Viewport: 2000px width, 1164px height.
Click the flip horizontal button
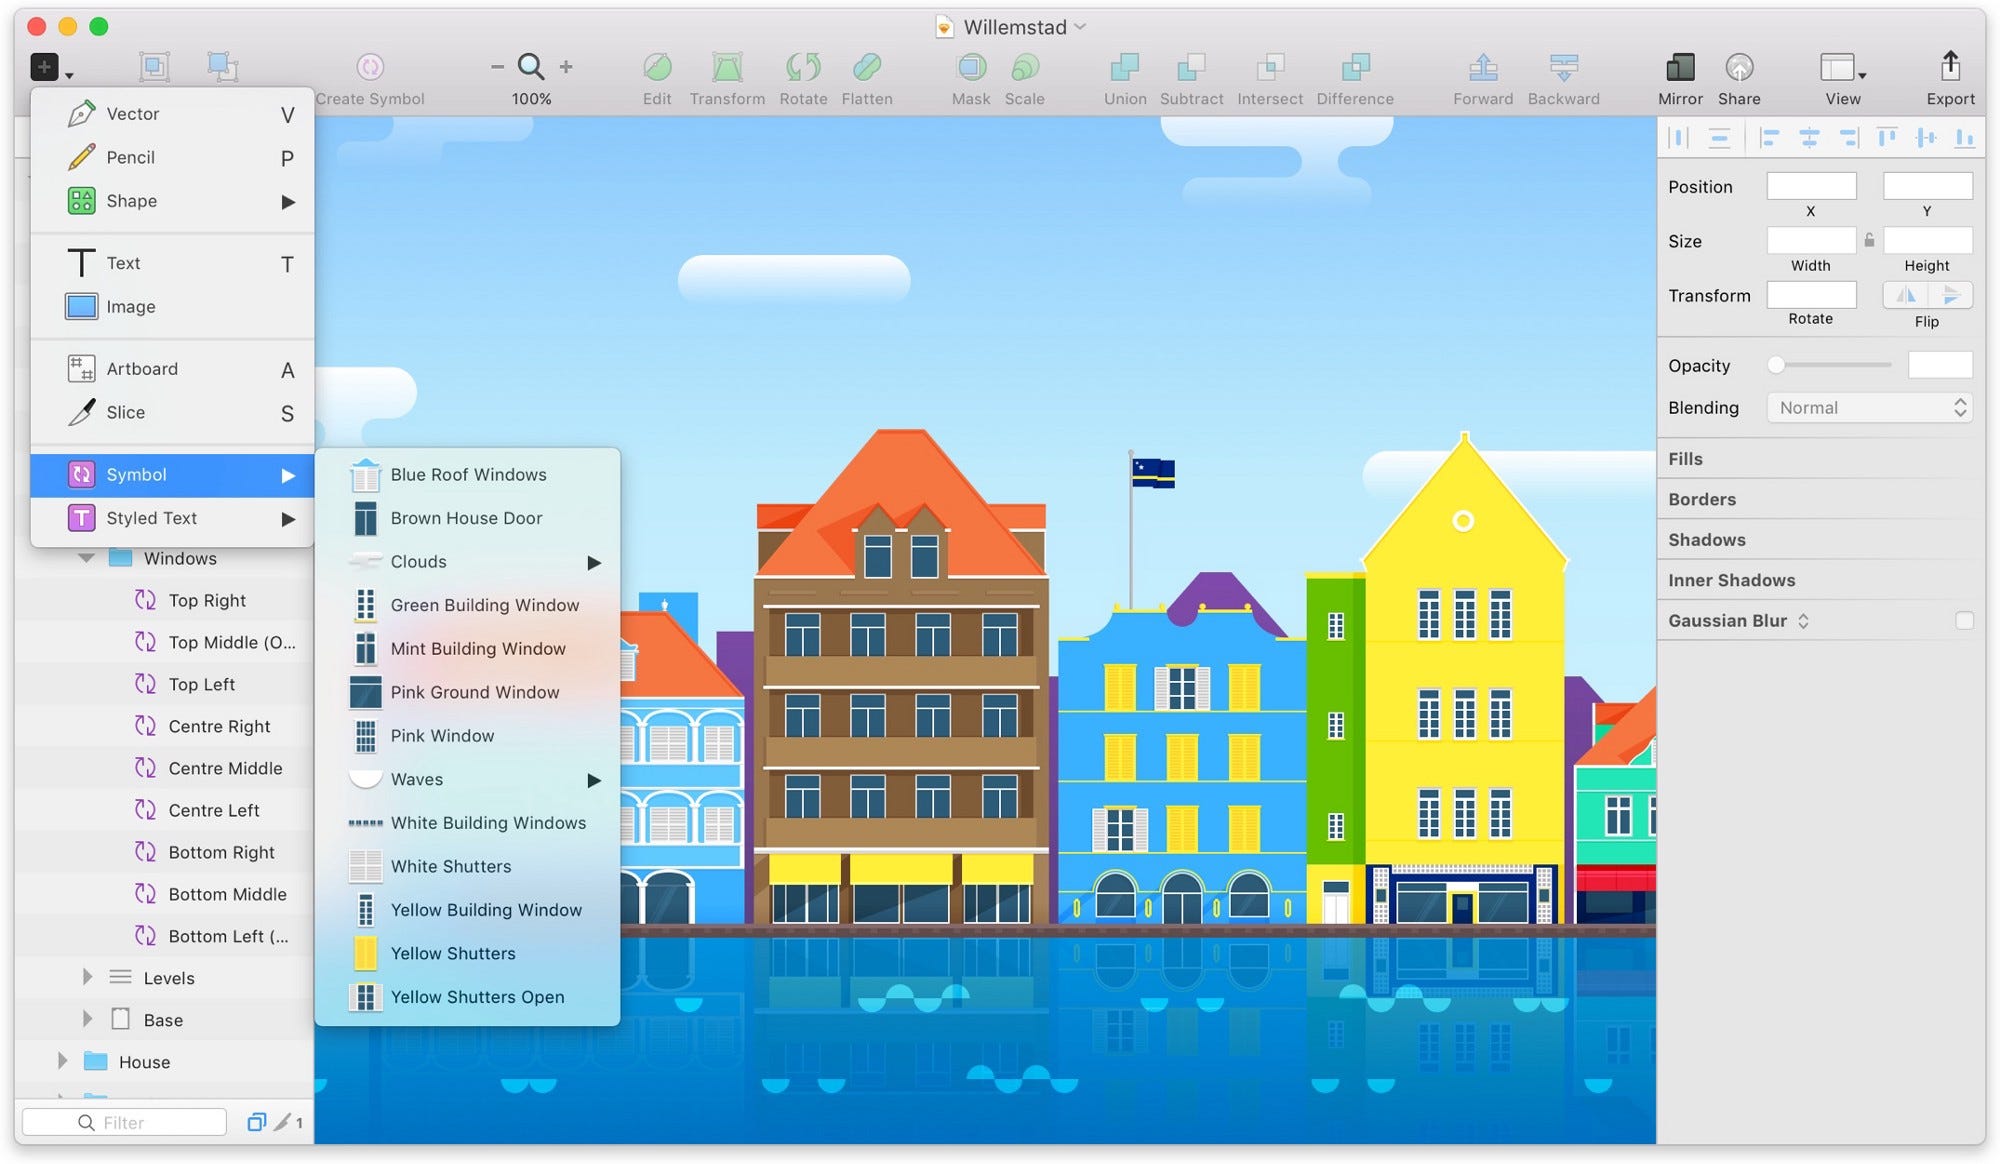point(1906,295)
